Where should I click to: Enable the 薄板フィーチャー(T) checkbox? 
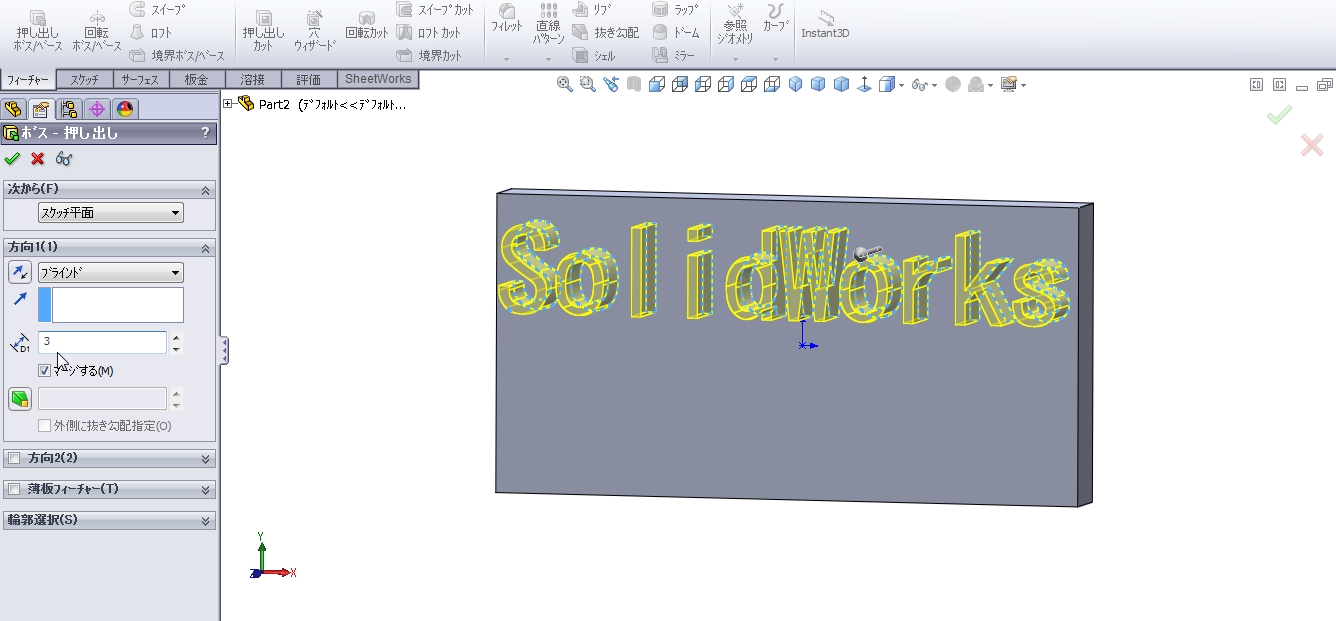14,489
